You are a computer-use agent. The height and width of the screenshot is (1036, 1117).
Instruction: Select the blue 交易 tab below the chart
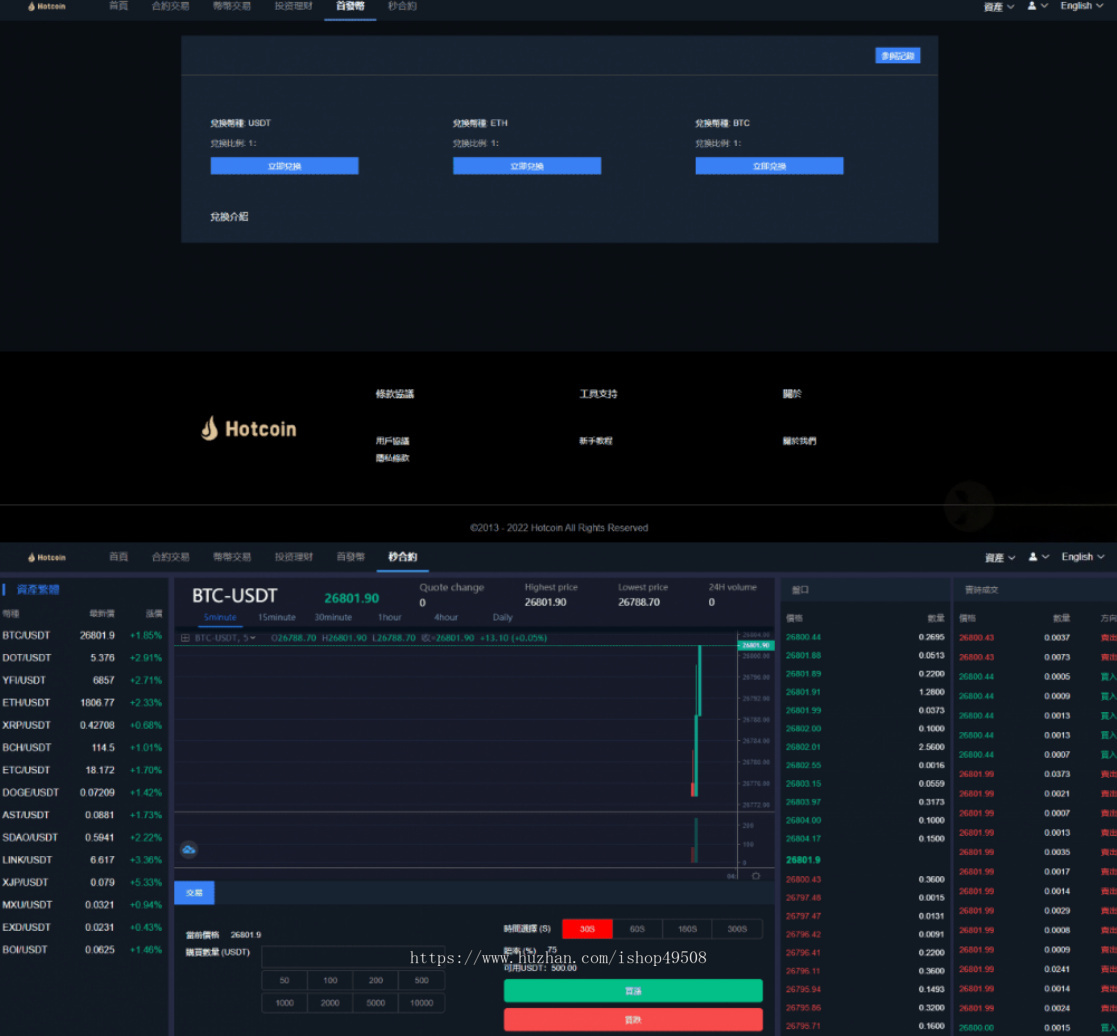click(x=194, y=893)
